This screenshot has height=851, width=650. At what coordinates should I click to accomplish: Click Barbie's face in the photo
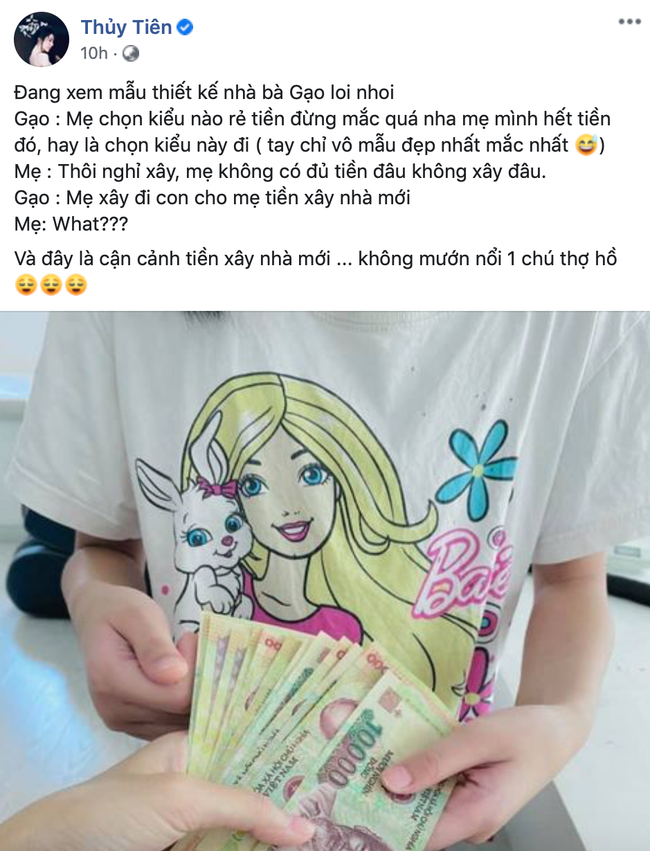pos(290,494)
